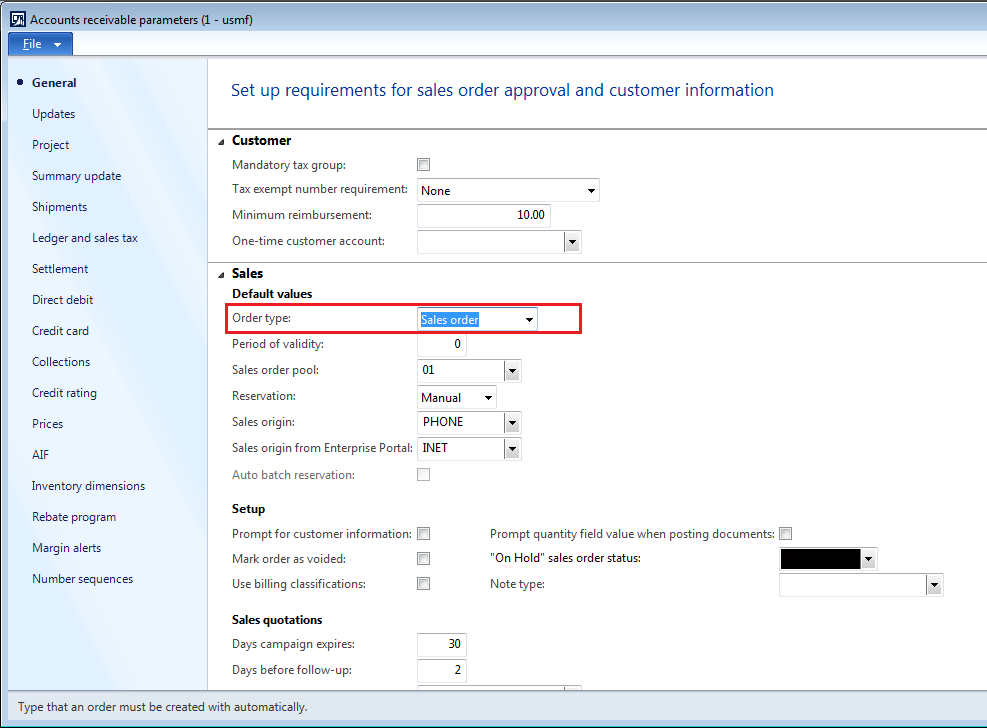This screenshot has width=987, height=728.
Task: Expand the Order type dropdown
Action: point(529,320)
